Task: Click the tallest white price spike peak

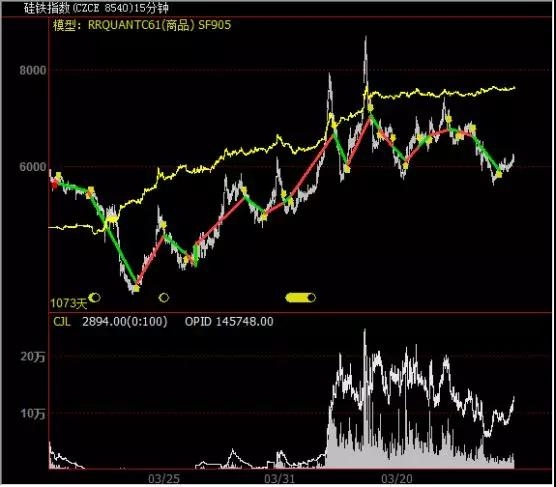Action: (365, 38)
